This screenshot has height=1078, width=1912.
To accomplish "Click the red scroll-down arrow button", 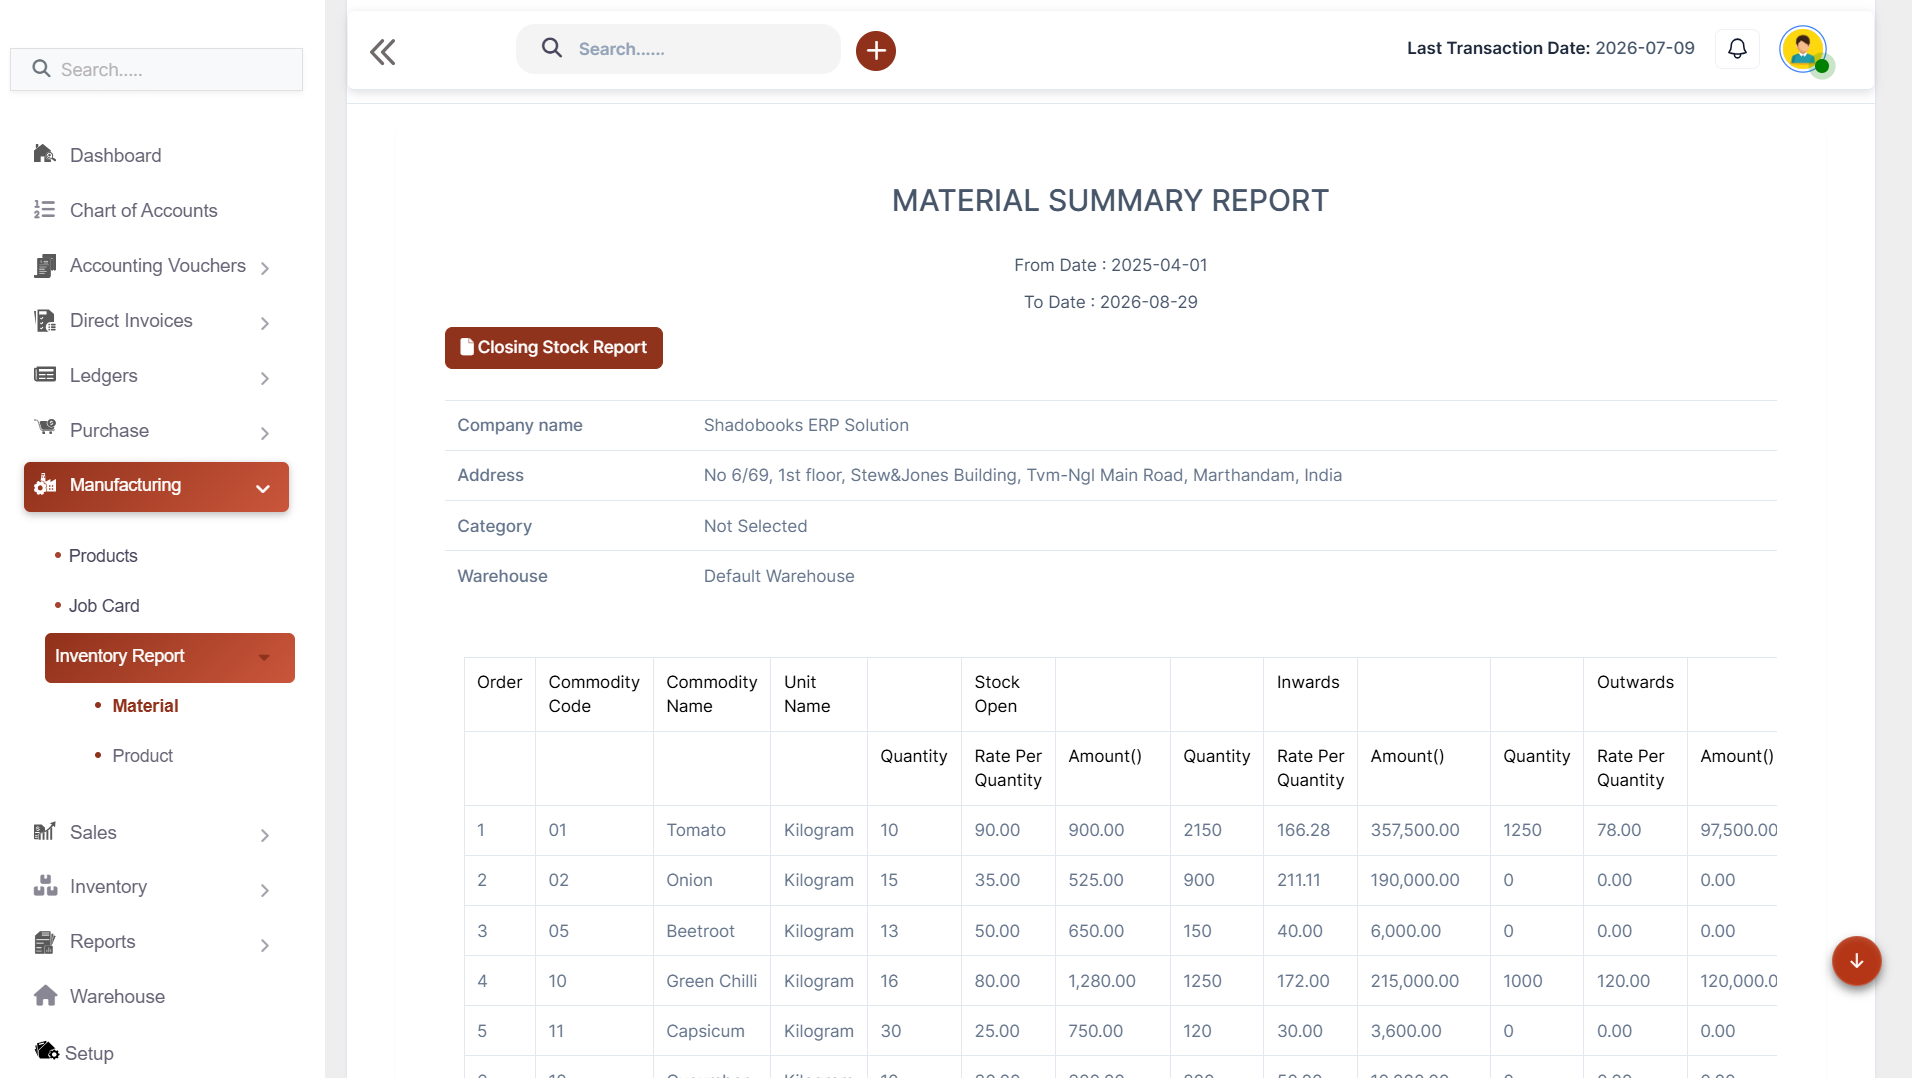I will (1856, 960).
